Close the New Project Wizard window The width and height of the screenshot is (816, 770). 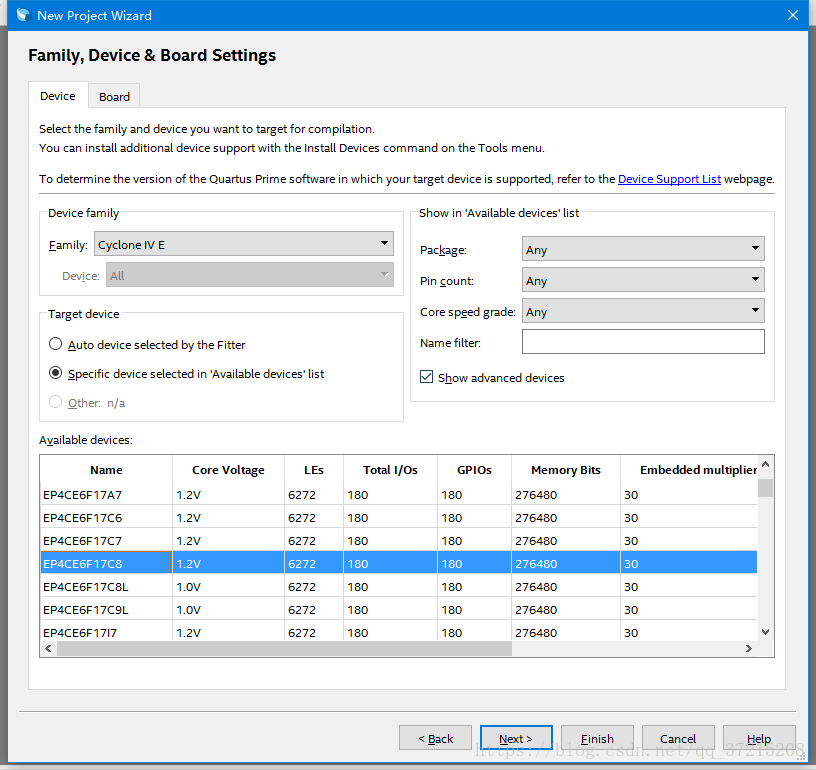(x=793, y=15)
